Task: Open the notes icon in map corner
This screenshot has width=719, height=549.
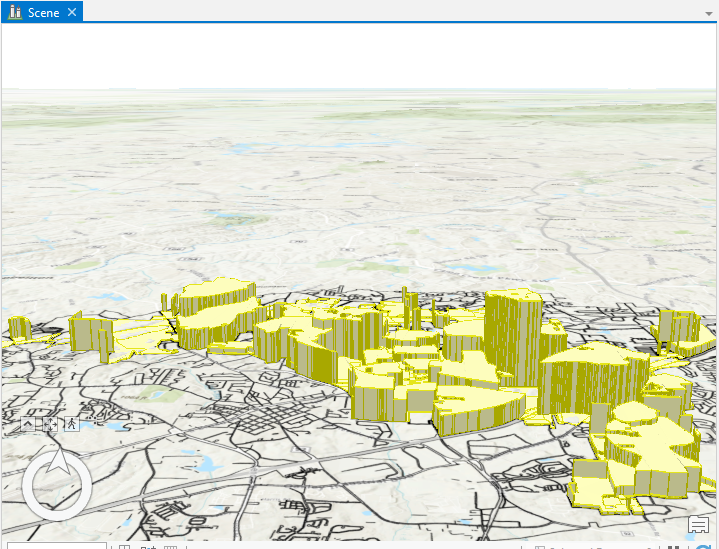Action: (698, 526)
